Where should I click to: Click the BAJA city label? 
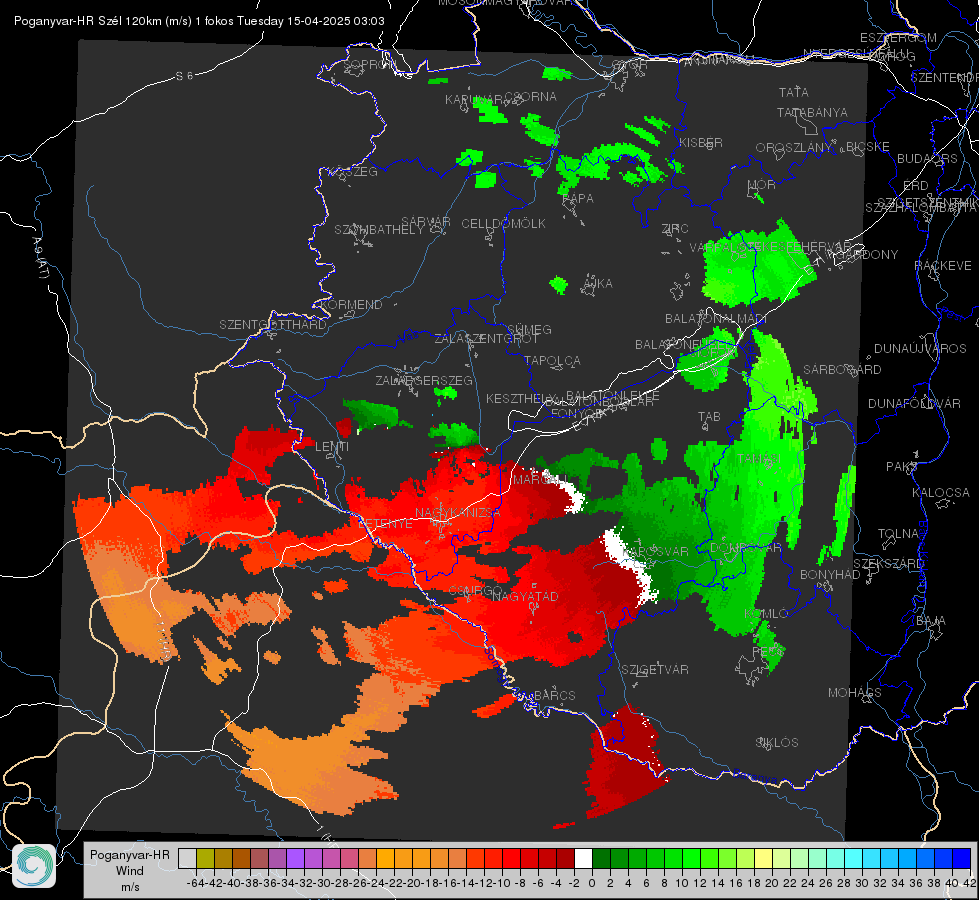click(x=931, y=621)
